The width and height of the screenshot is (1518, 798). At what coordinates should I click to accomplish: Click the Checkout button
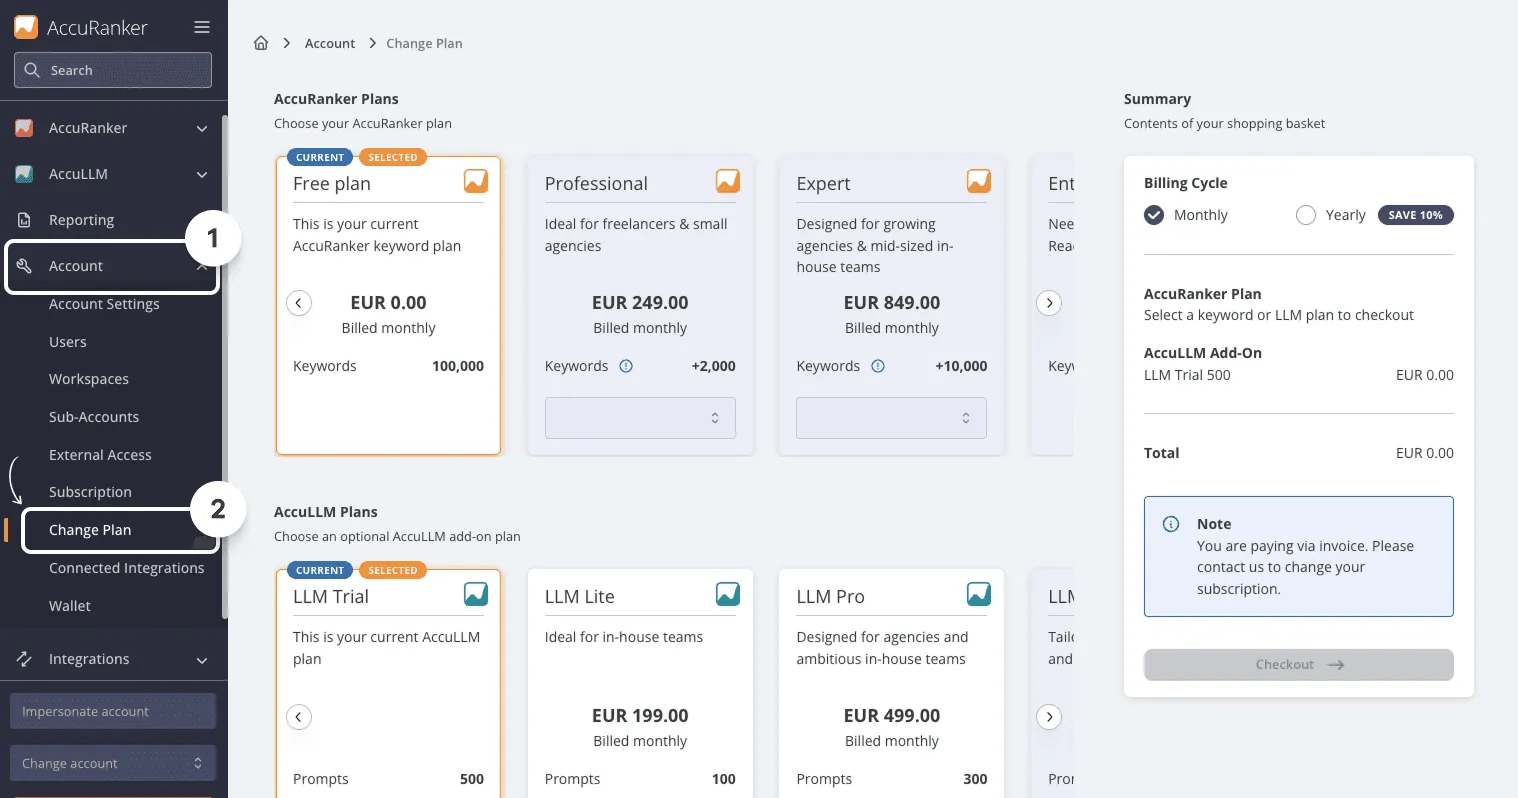[x=1298, y=665]
